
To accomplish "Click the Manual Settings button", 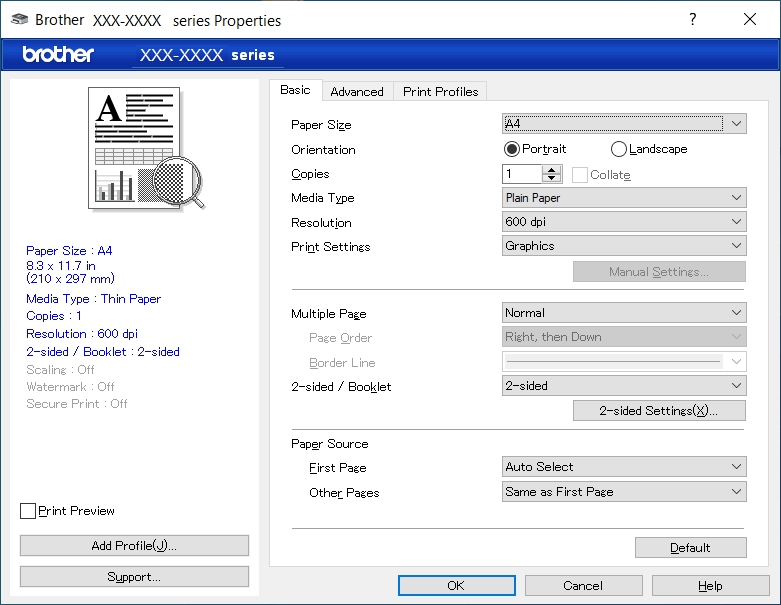I will click(659, 271).
